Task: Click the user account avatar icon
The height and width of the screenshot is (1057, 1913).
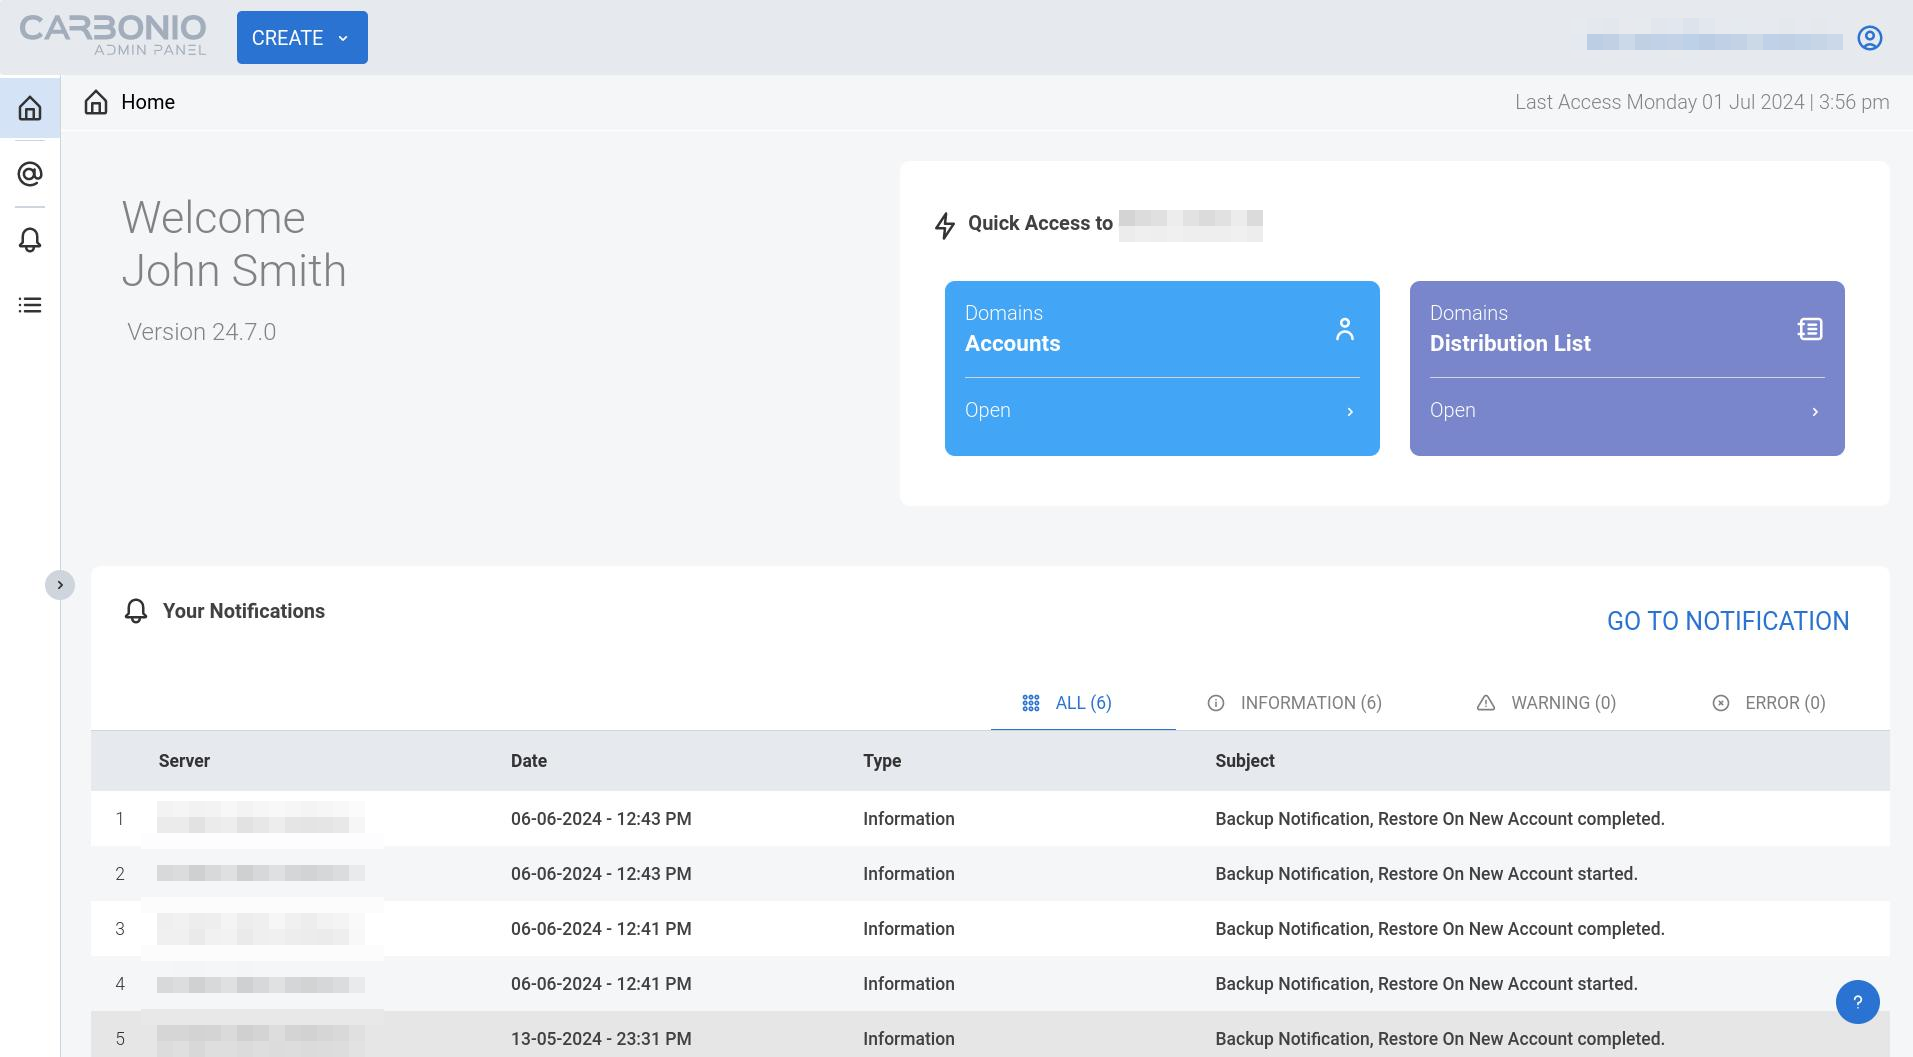Action: pyautogui.click(x=1870, y=38)
